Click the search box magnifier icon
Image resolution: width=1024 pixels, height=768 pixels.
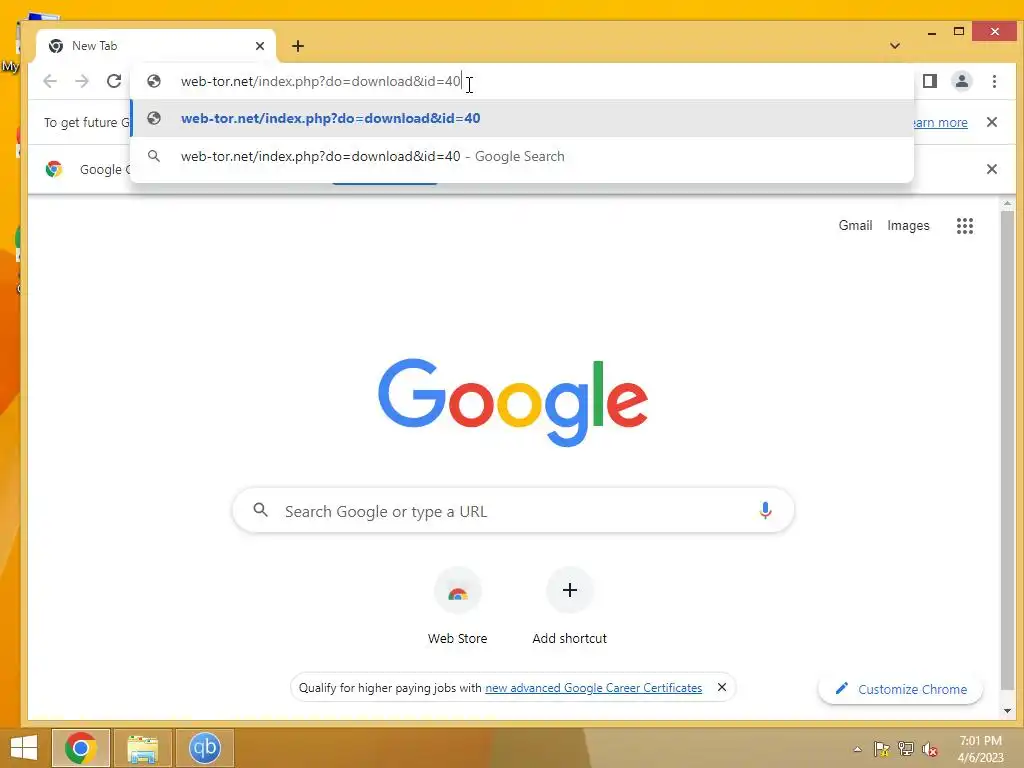pos(261,510)
